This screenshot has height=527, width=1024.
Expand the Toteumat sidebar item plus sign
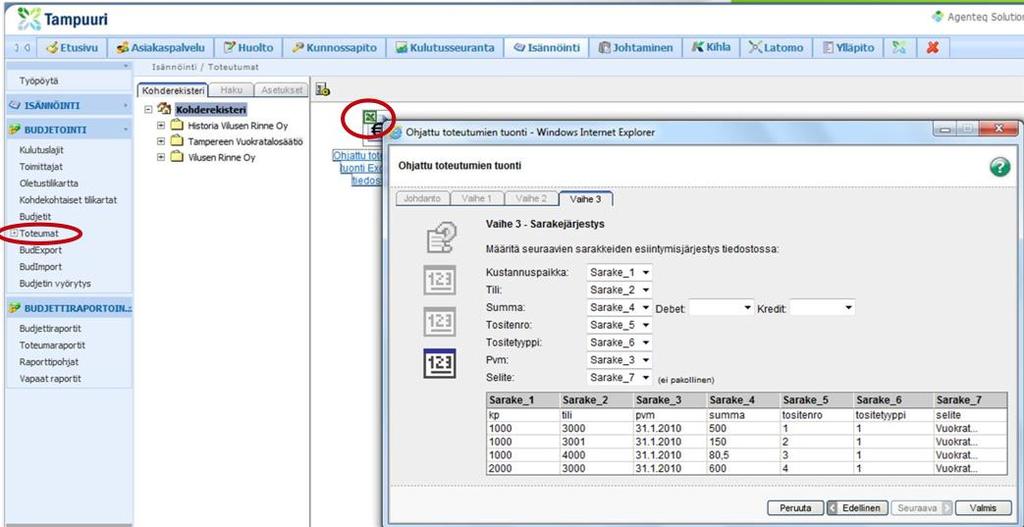point(14,233)
